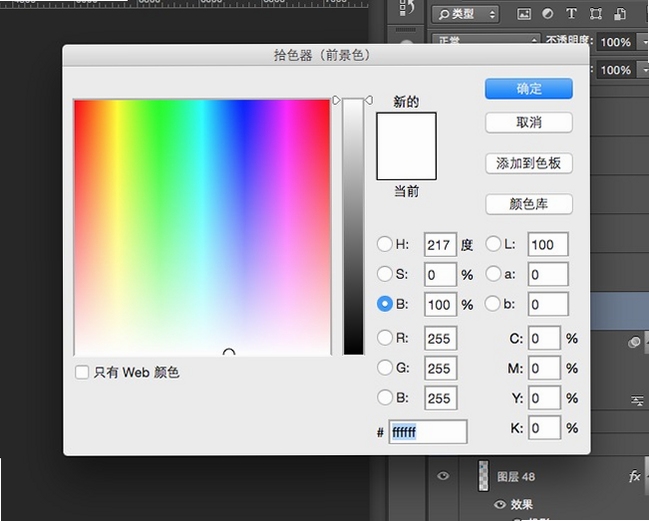Viewport: 649px width, 521px height.
Task: Toggle visibility of 效果 effects
Action: click(500, 504)
